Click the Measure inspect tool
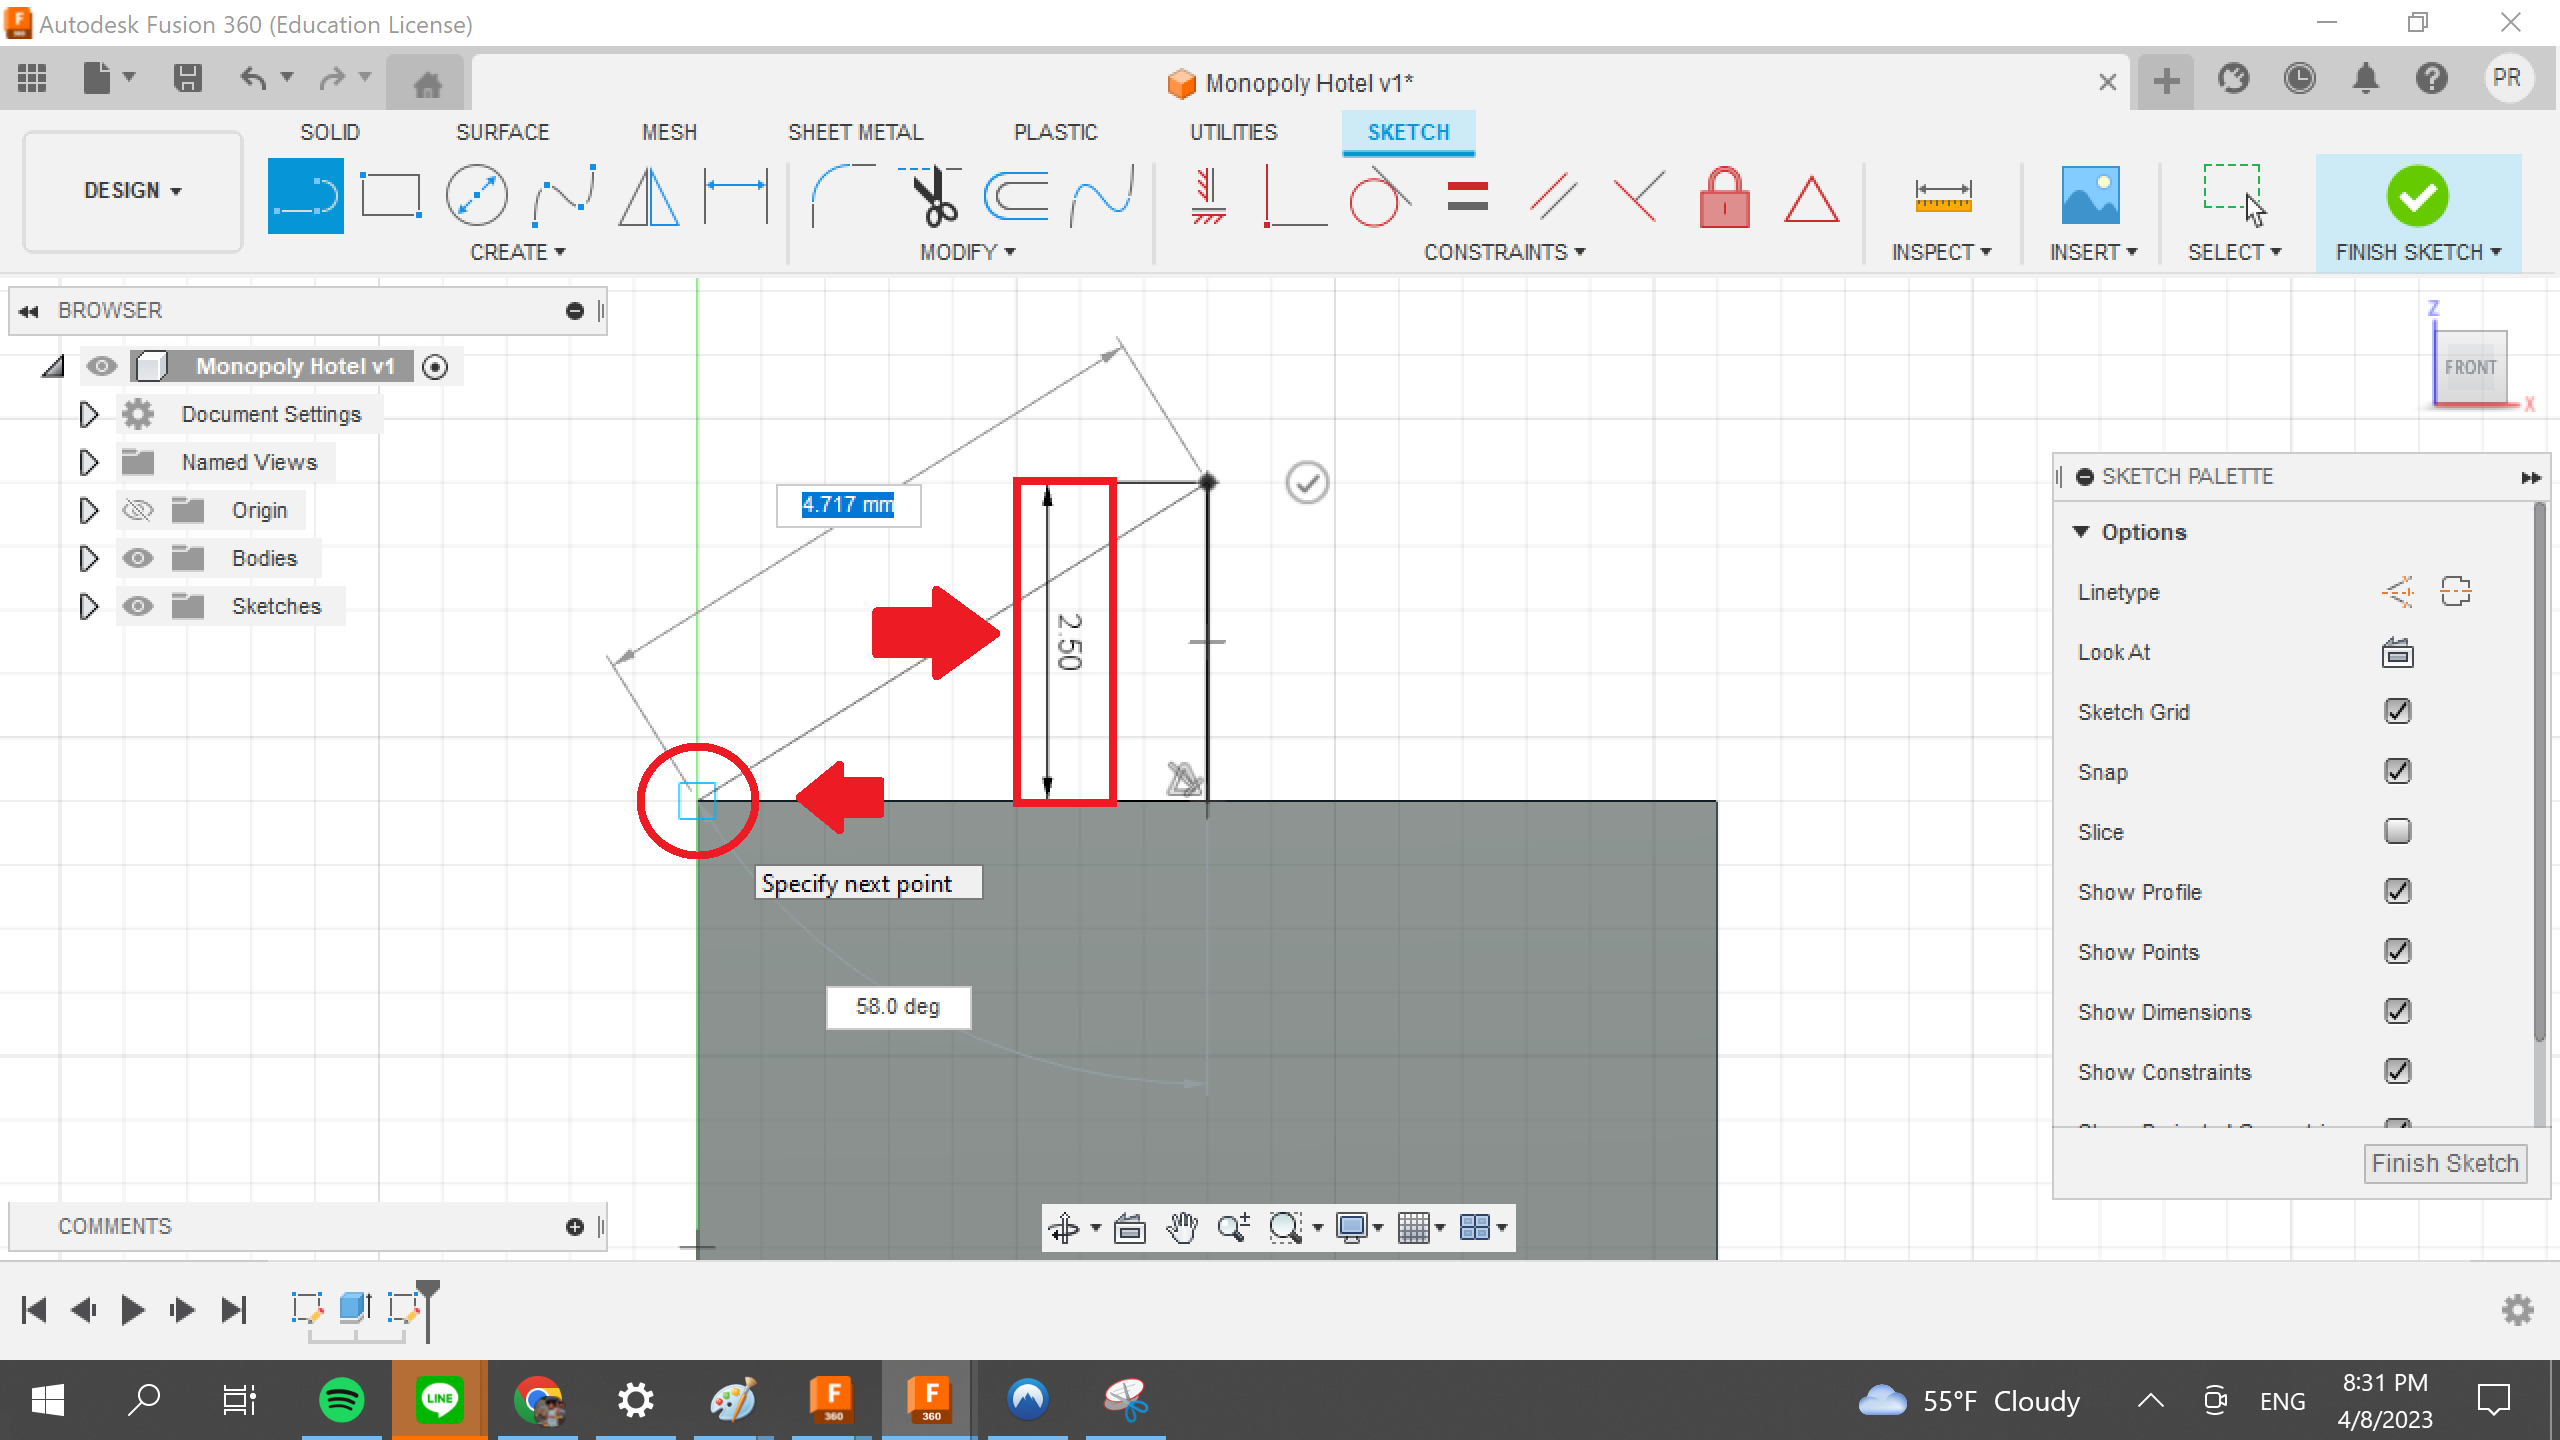 coord(1942,195)
